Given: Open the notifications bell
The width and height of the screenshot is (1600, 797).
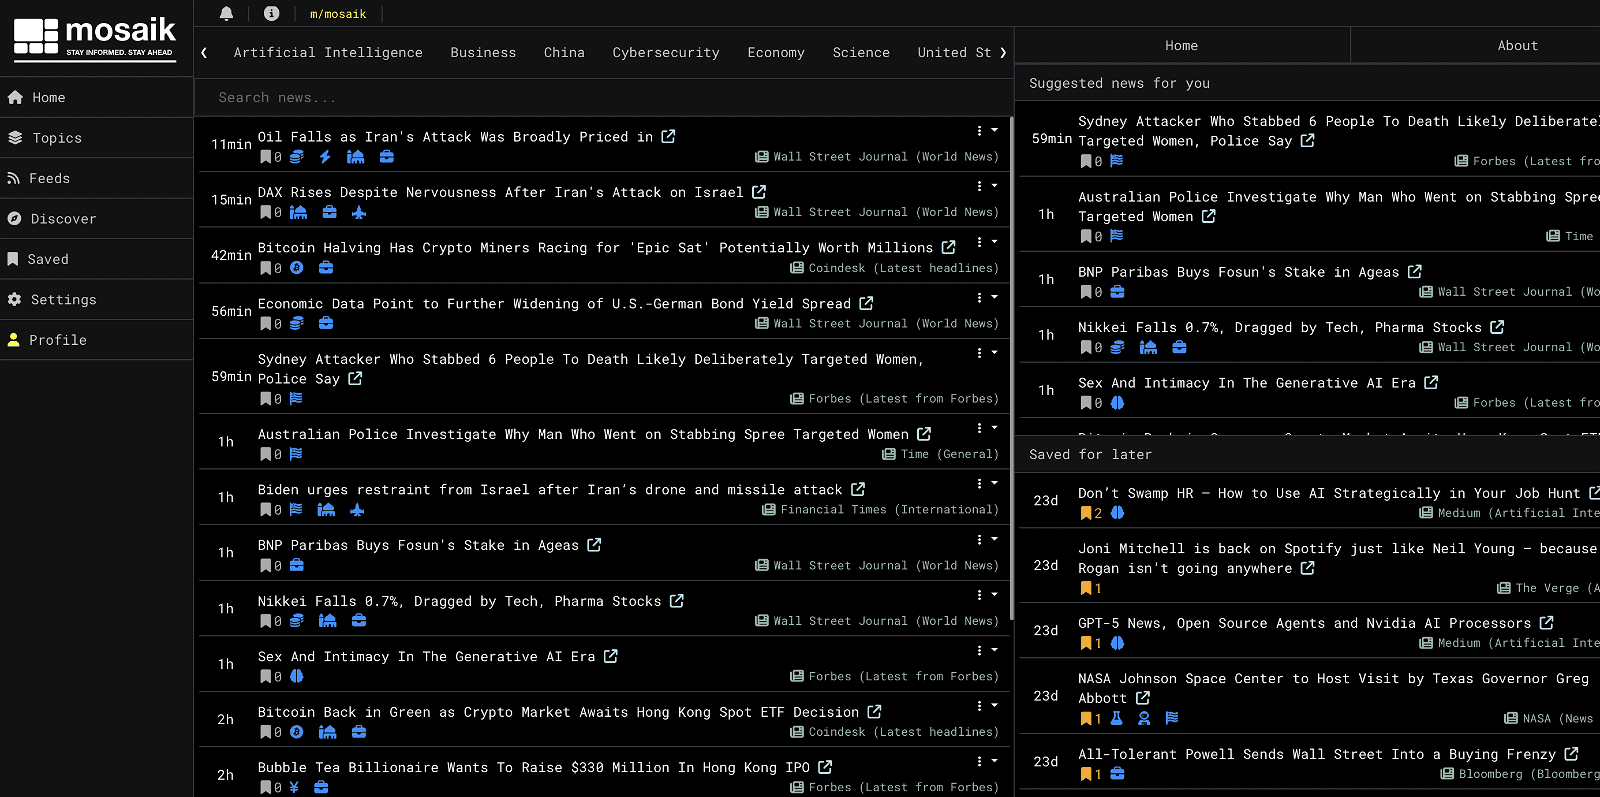Looking at the screenshot, I should (x=226, y=13).
